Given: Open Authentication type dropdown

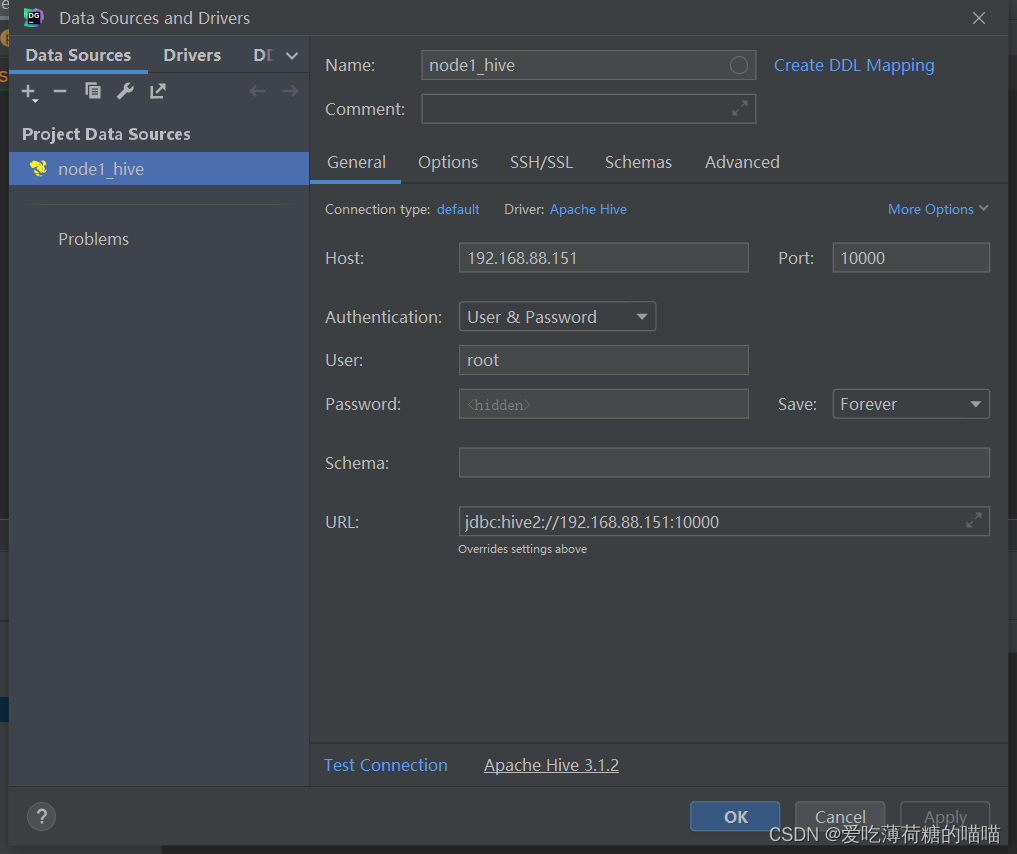Looking at the screenshot, I should pos(557,316).
